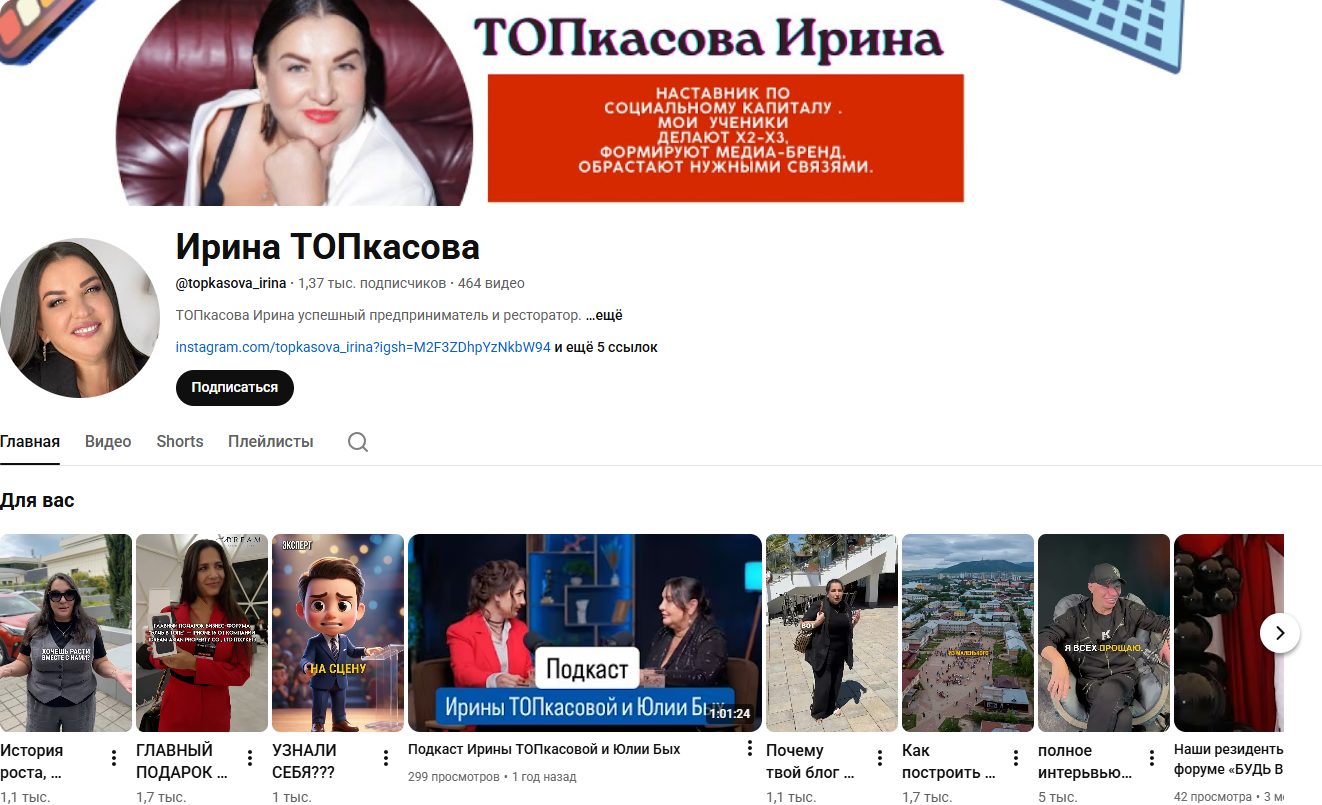Show more actions for "ГЛАВНЫЙ ПОДАРОК" short
The width and height of the screenshot is (1322, 805).
point(250,758)
